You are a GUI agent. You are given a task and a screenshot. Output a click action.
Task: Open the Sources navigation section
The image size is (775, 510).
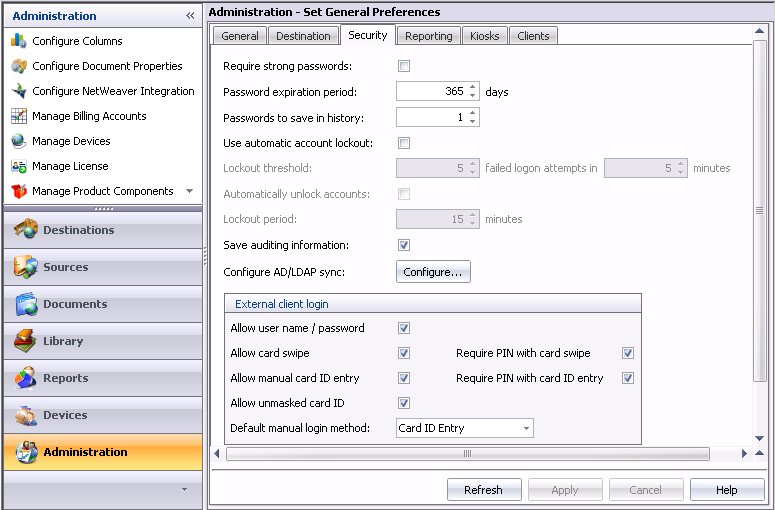point(103,267)
